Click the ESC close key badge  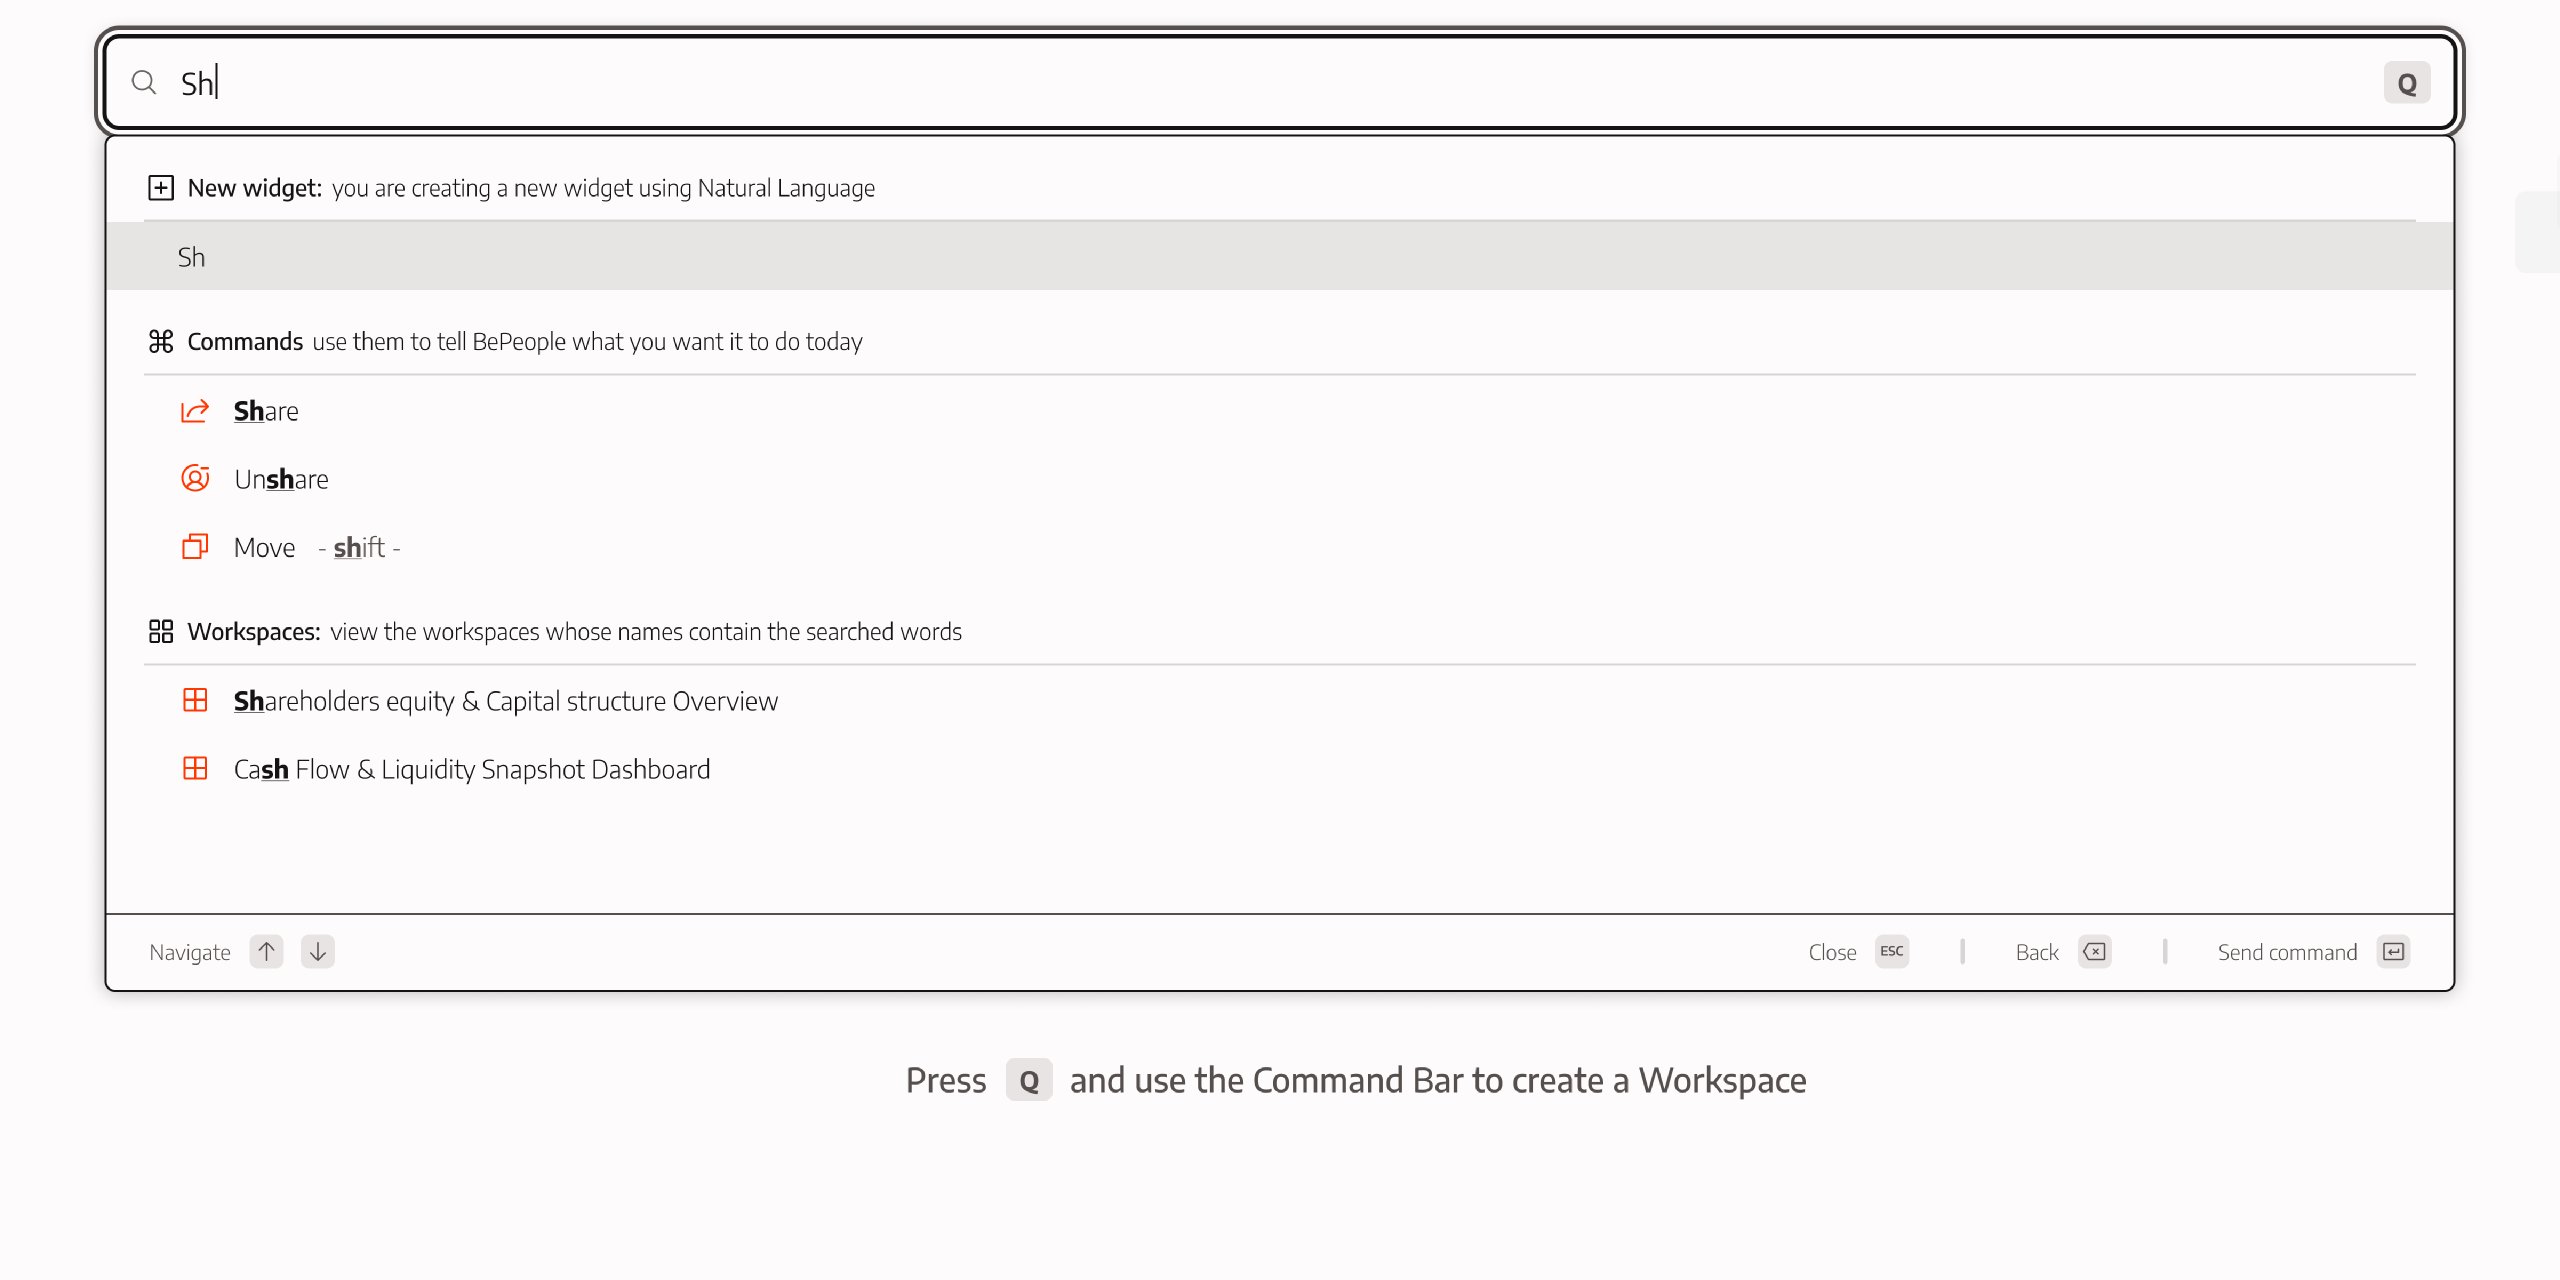[1891, 951]
